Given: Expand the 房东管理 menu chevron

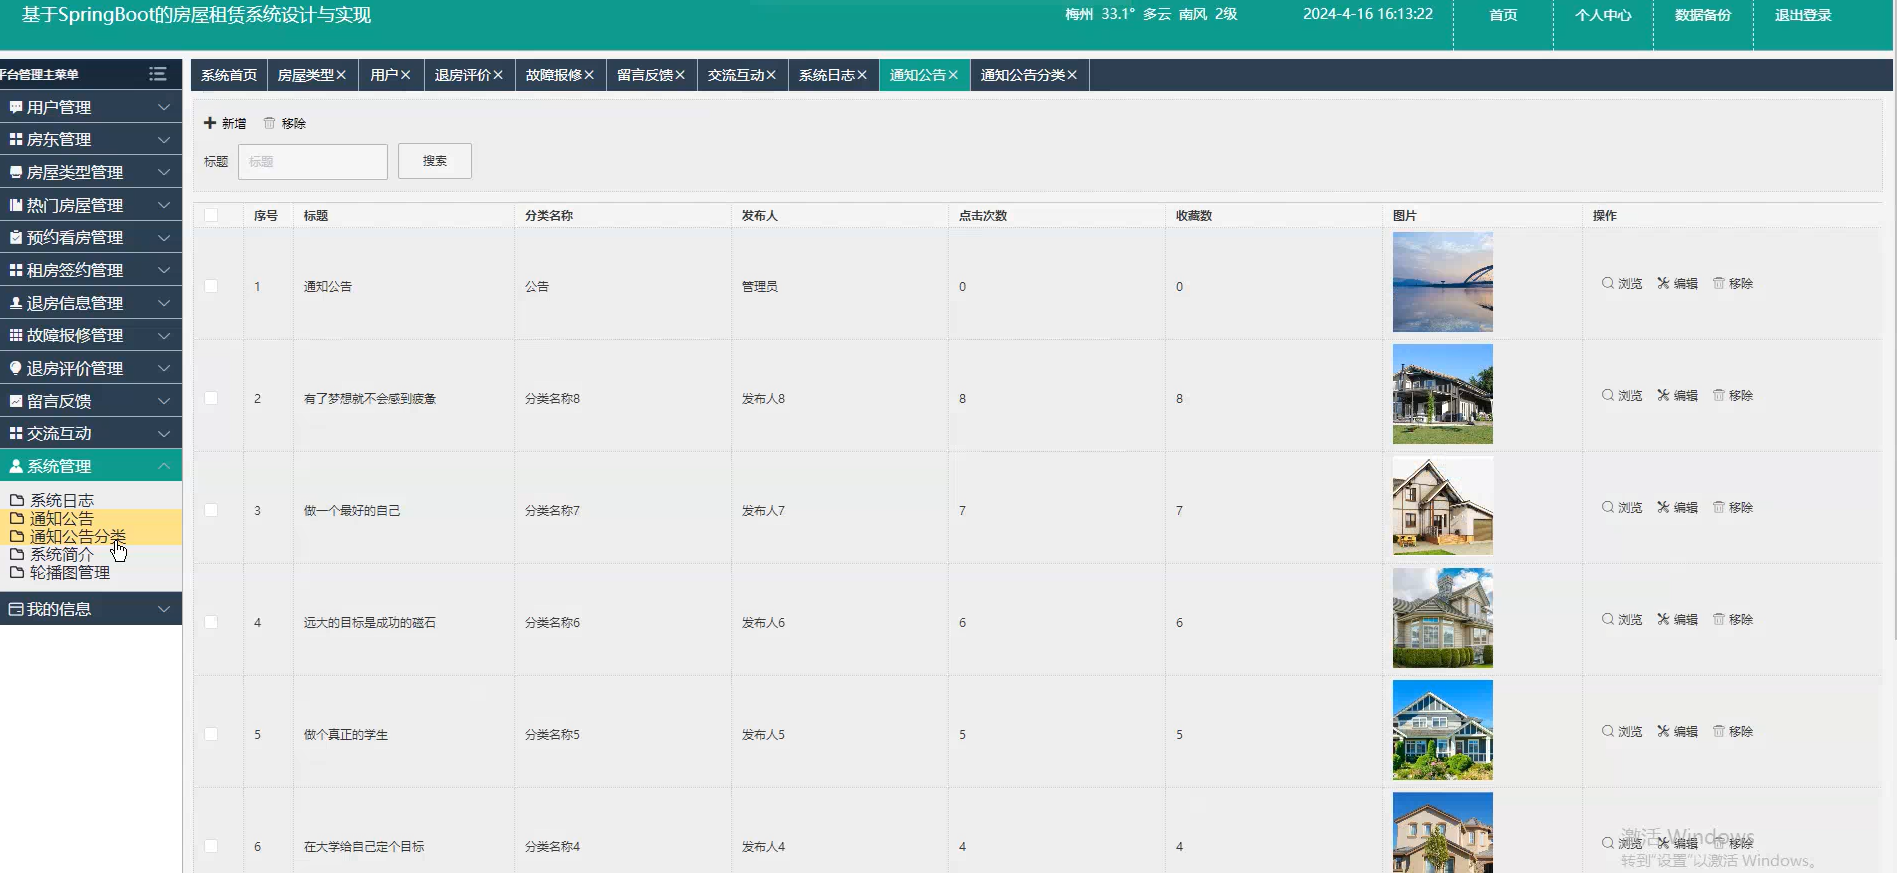Looking at the screenshot, I should click(x=164, y=140).
